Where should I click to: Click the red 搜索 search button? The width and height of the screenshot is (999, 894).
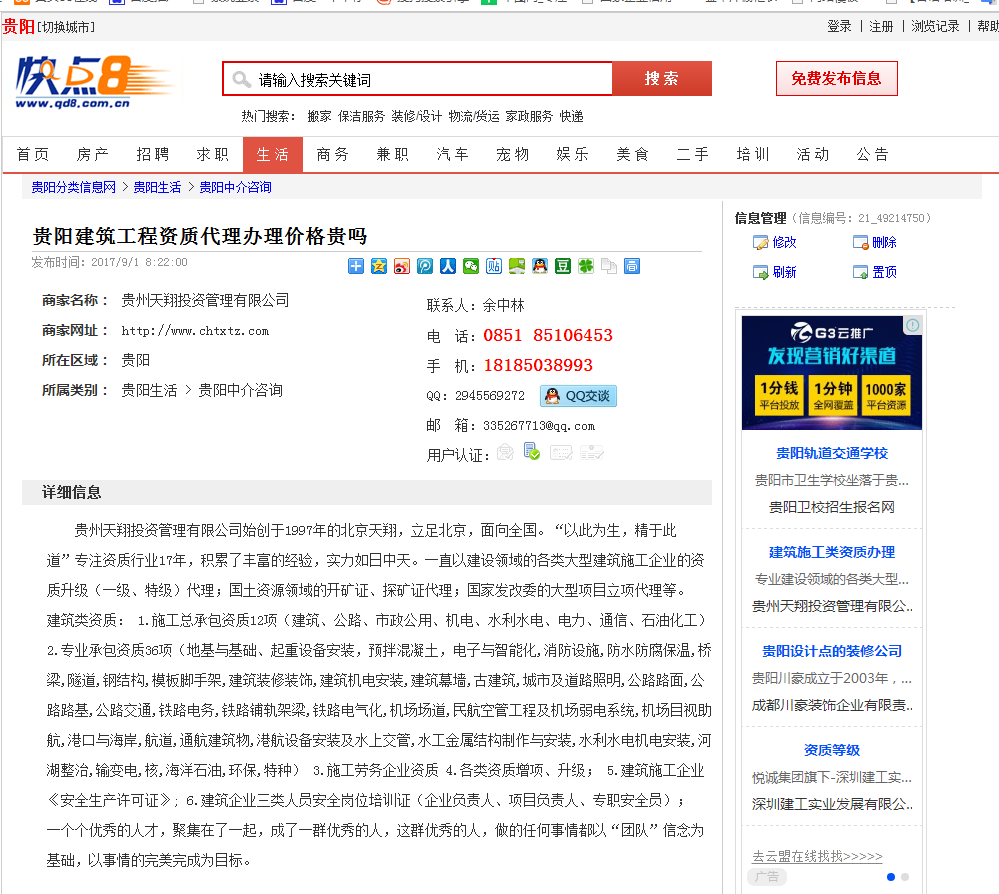pos(661,78)
